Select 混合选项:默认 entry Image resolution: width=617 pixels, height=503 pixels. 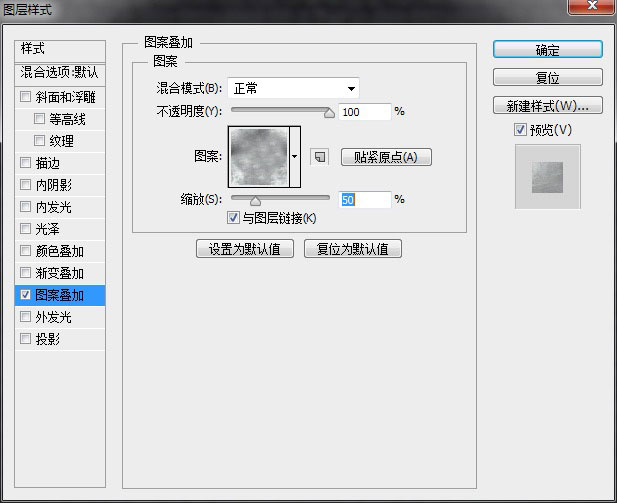tap(60, 74)
